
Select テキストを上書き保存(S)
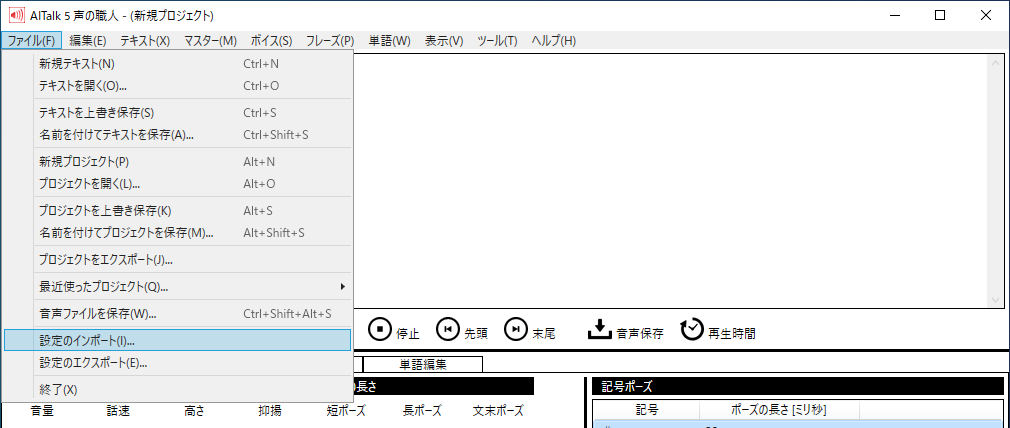(177, 113)
